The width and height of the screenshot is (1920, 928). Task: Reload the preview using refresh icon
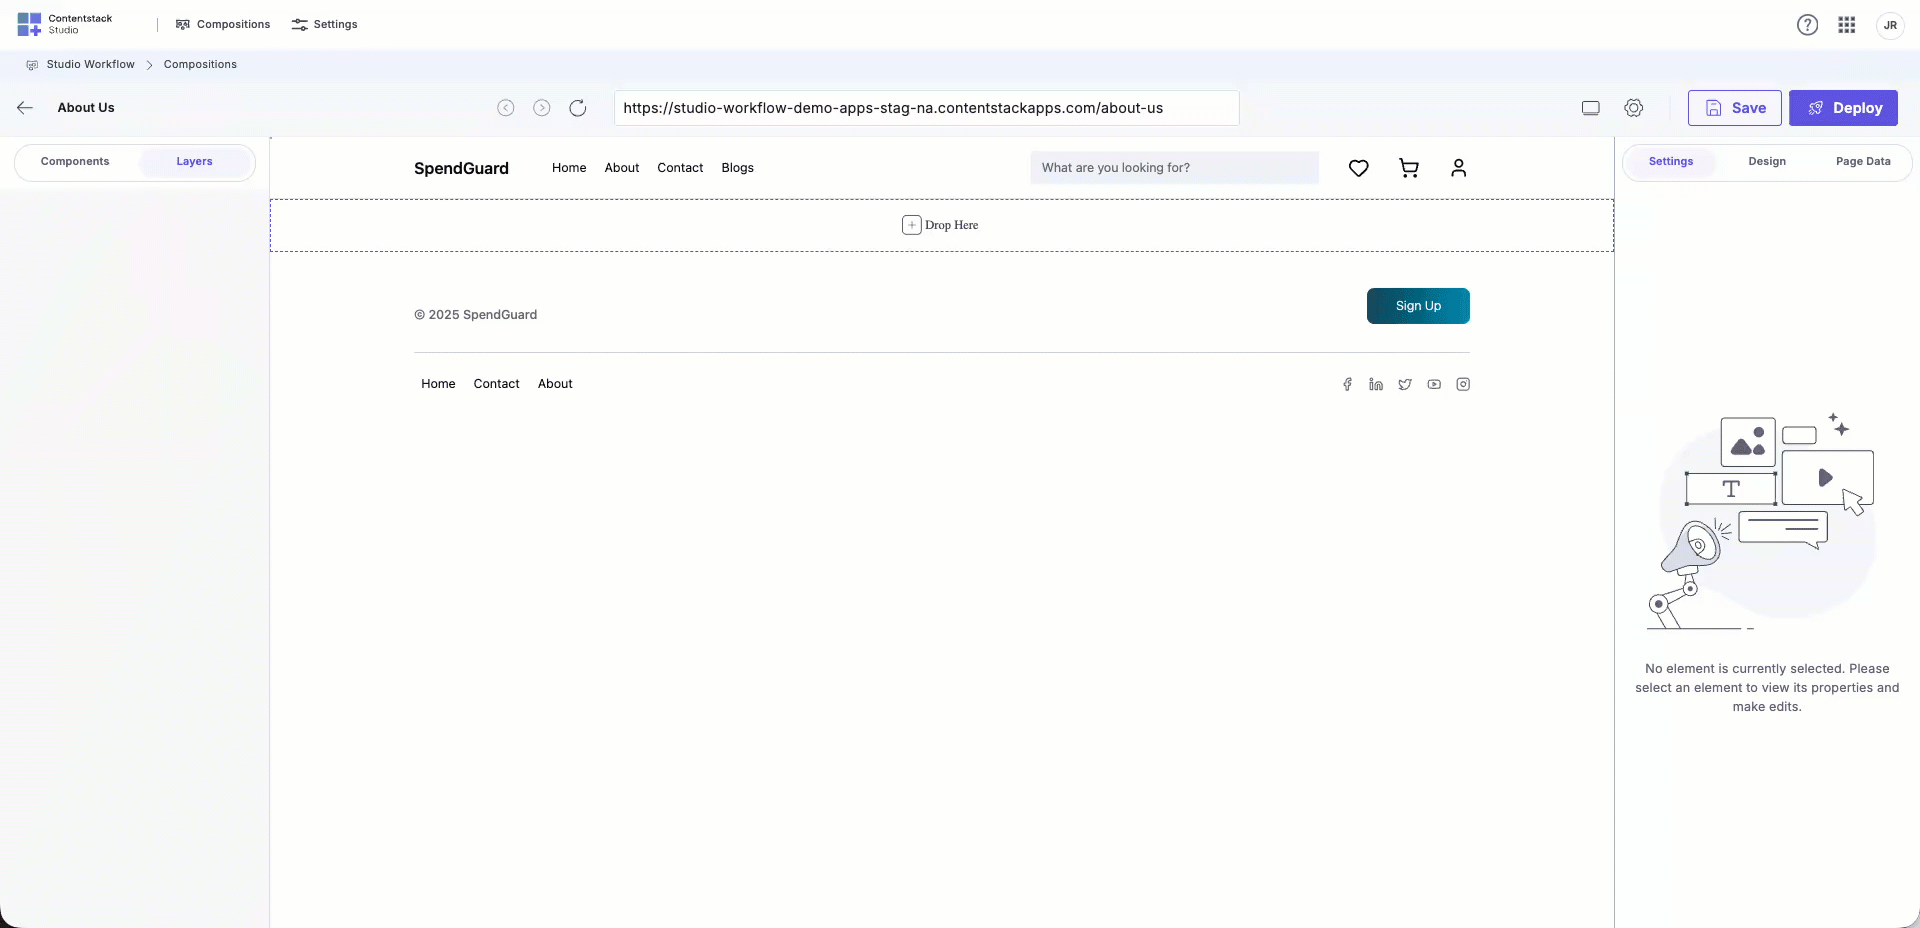(577, 108)
